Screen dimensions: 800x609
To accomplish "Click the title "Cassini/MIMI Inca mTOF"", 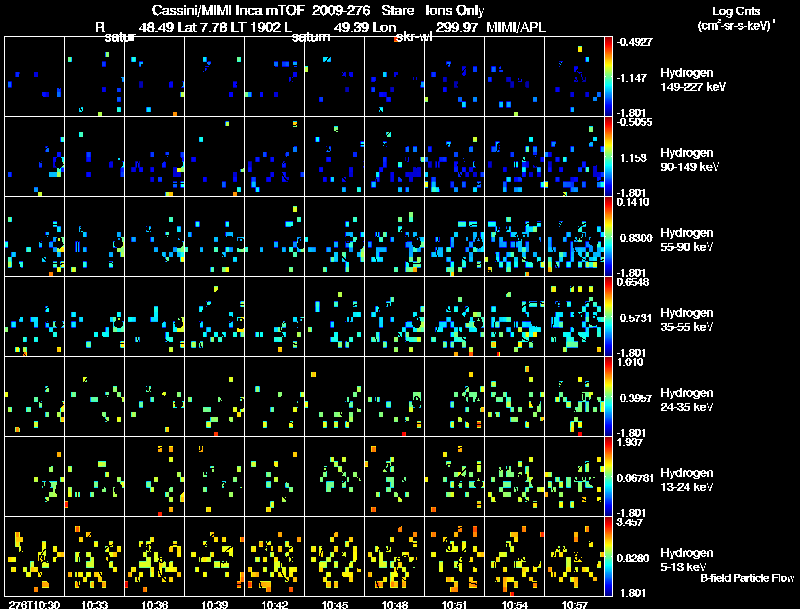I will [228, 10].
